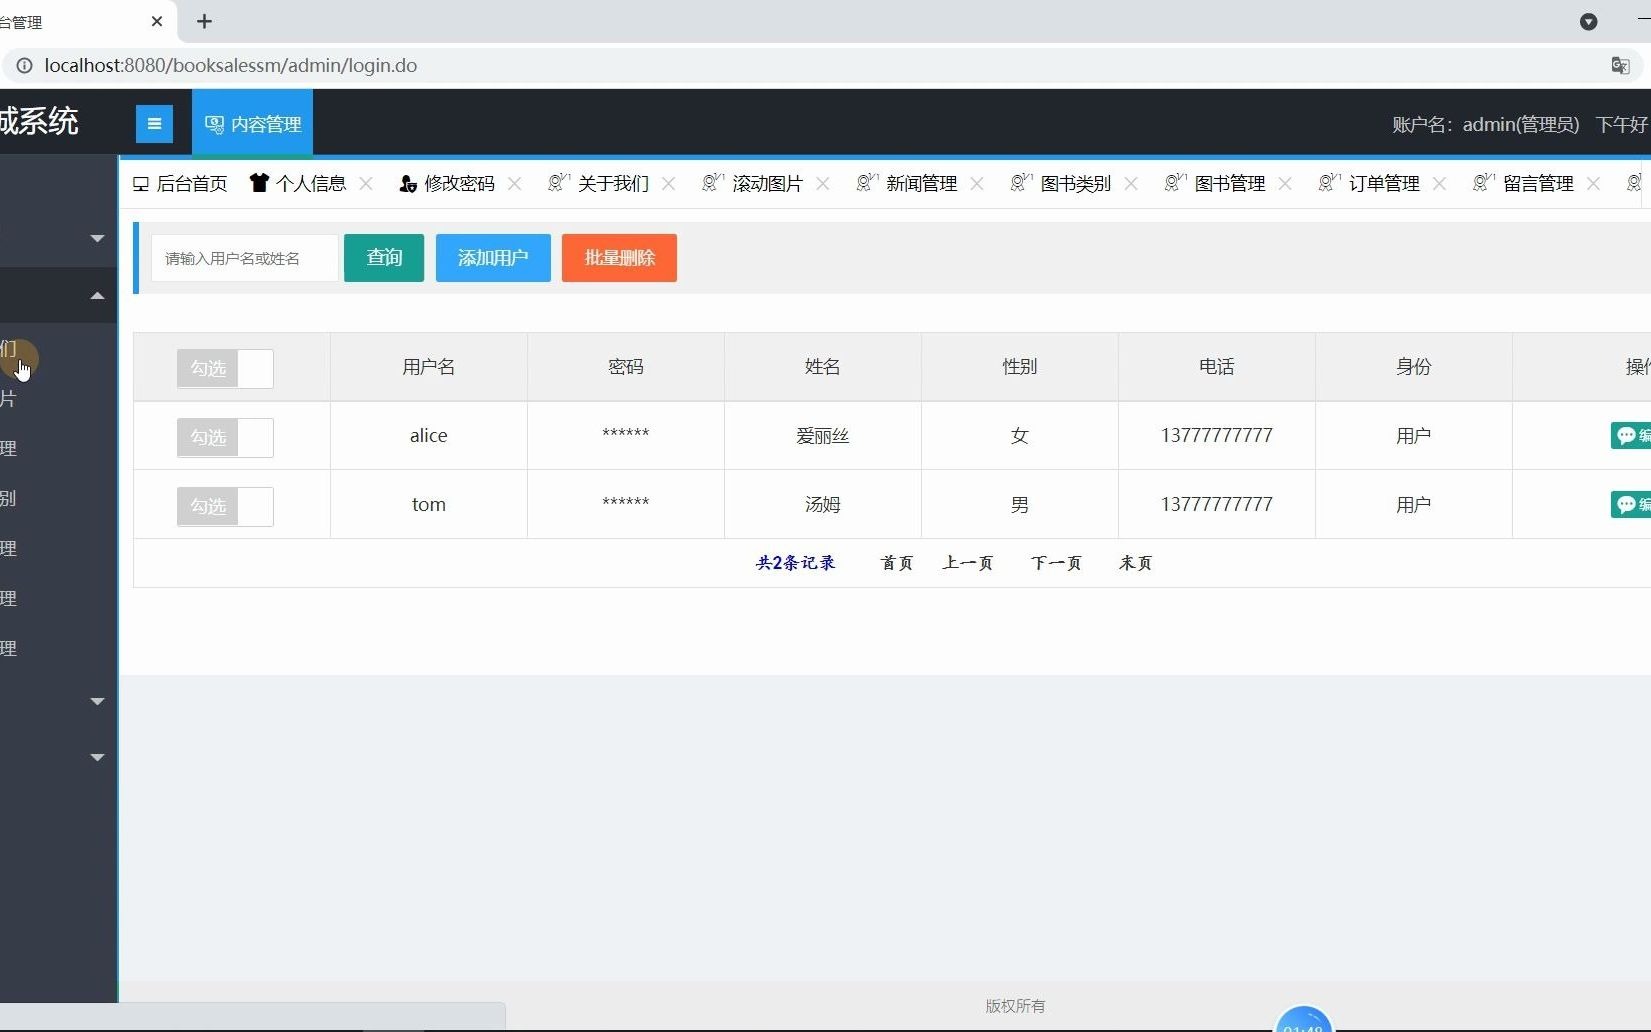
Task: Click the key icon on 修改密码 tab
Action: pyautogui.click(x=406, y=183)
